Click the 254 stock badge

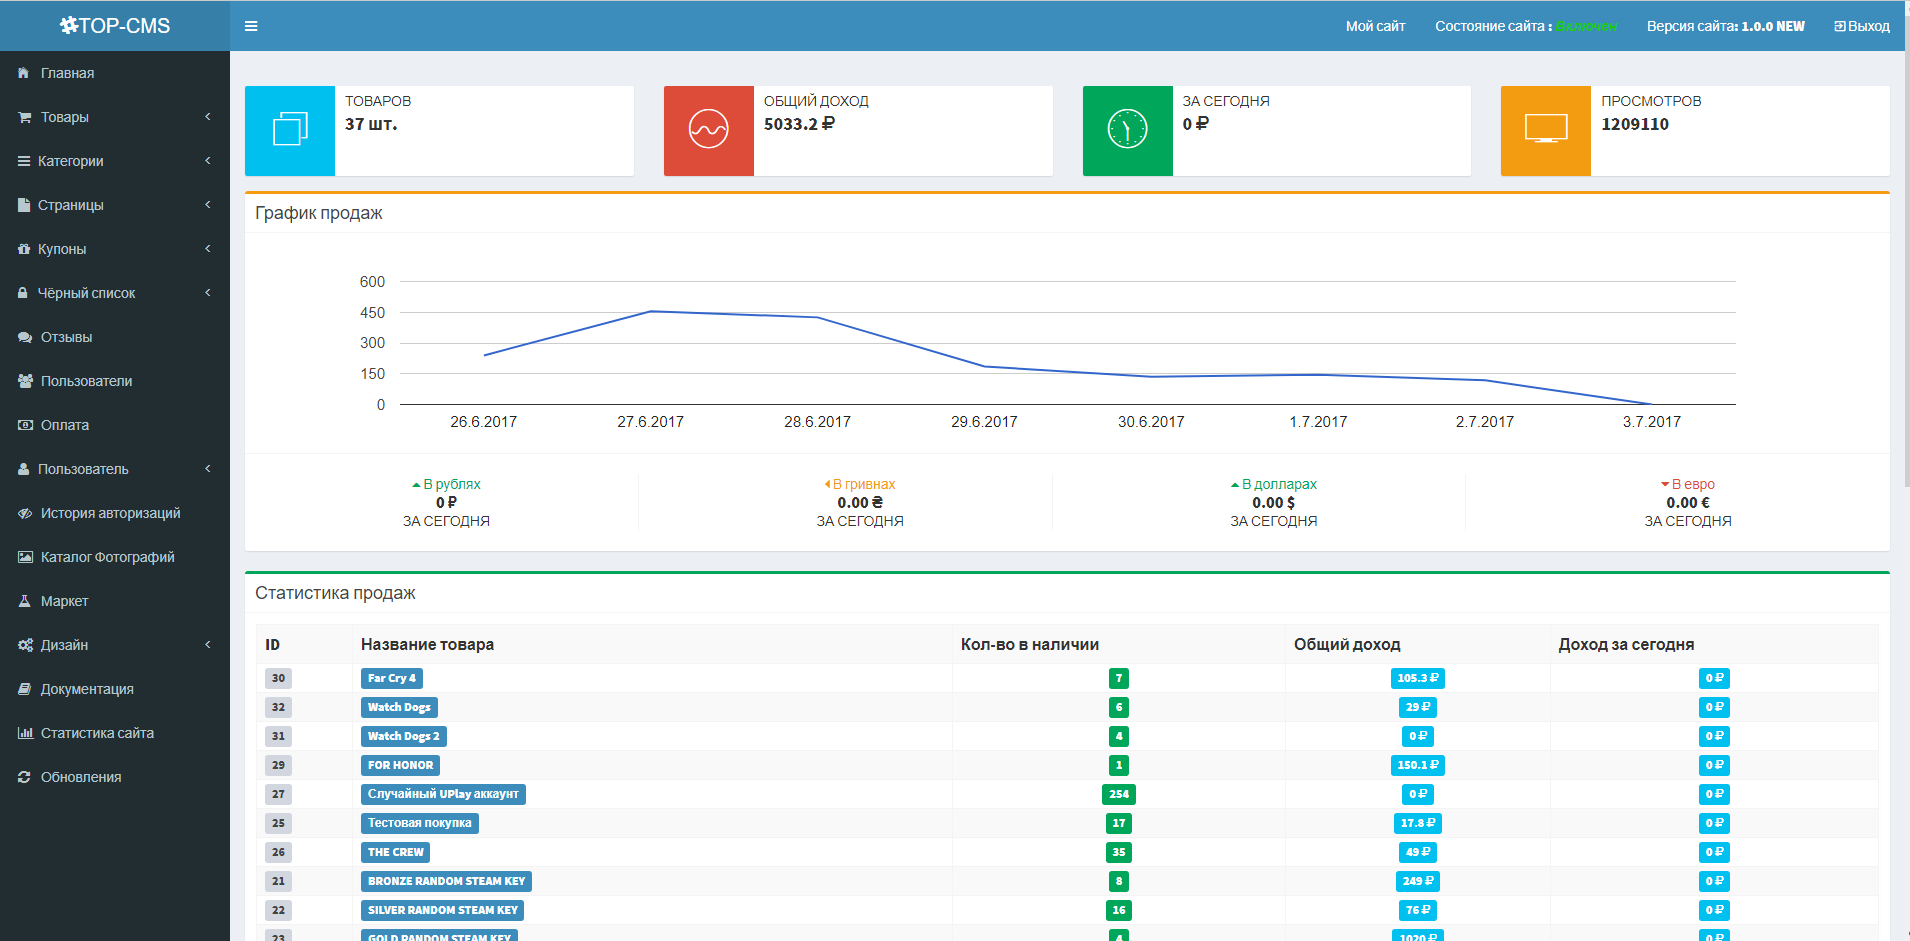pos(1119,794)
